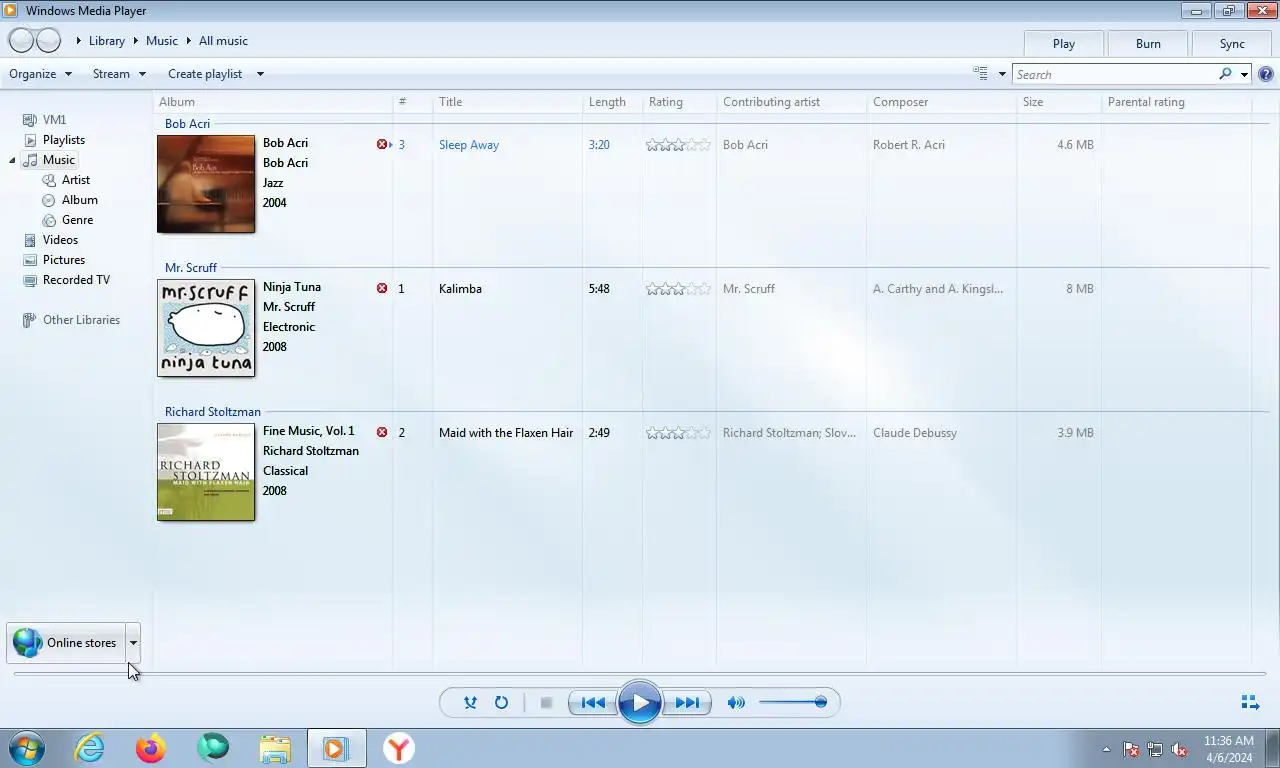Click the error icon beside Sleep Away
The image size is (1280, 768).
(x=382, y=145)
